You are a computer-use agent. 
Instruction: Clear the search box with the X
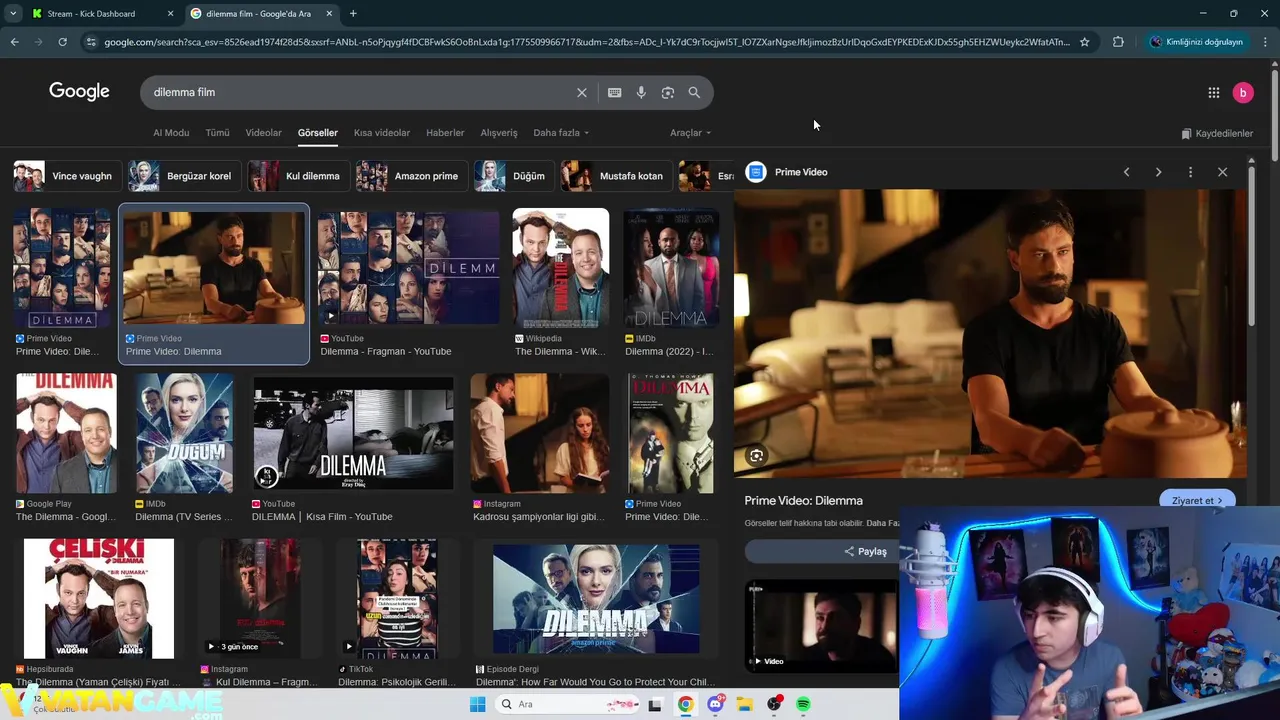[582, 92]
